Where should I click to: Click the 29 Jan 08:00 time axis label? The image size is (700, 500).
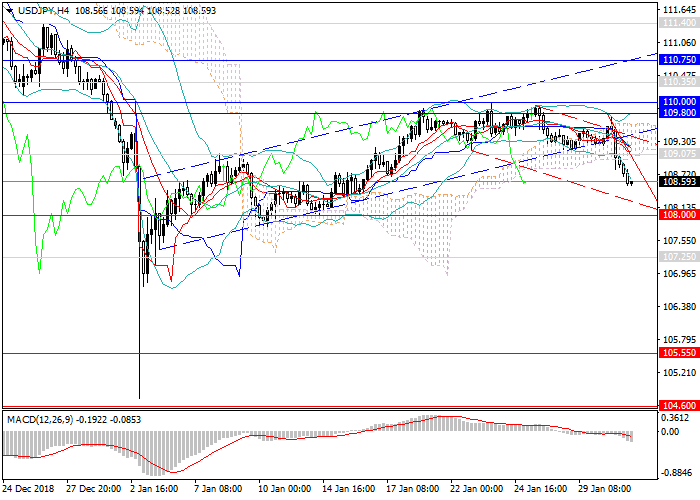pos(610,489)
